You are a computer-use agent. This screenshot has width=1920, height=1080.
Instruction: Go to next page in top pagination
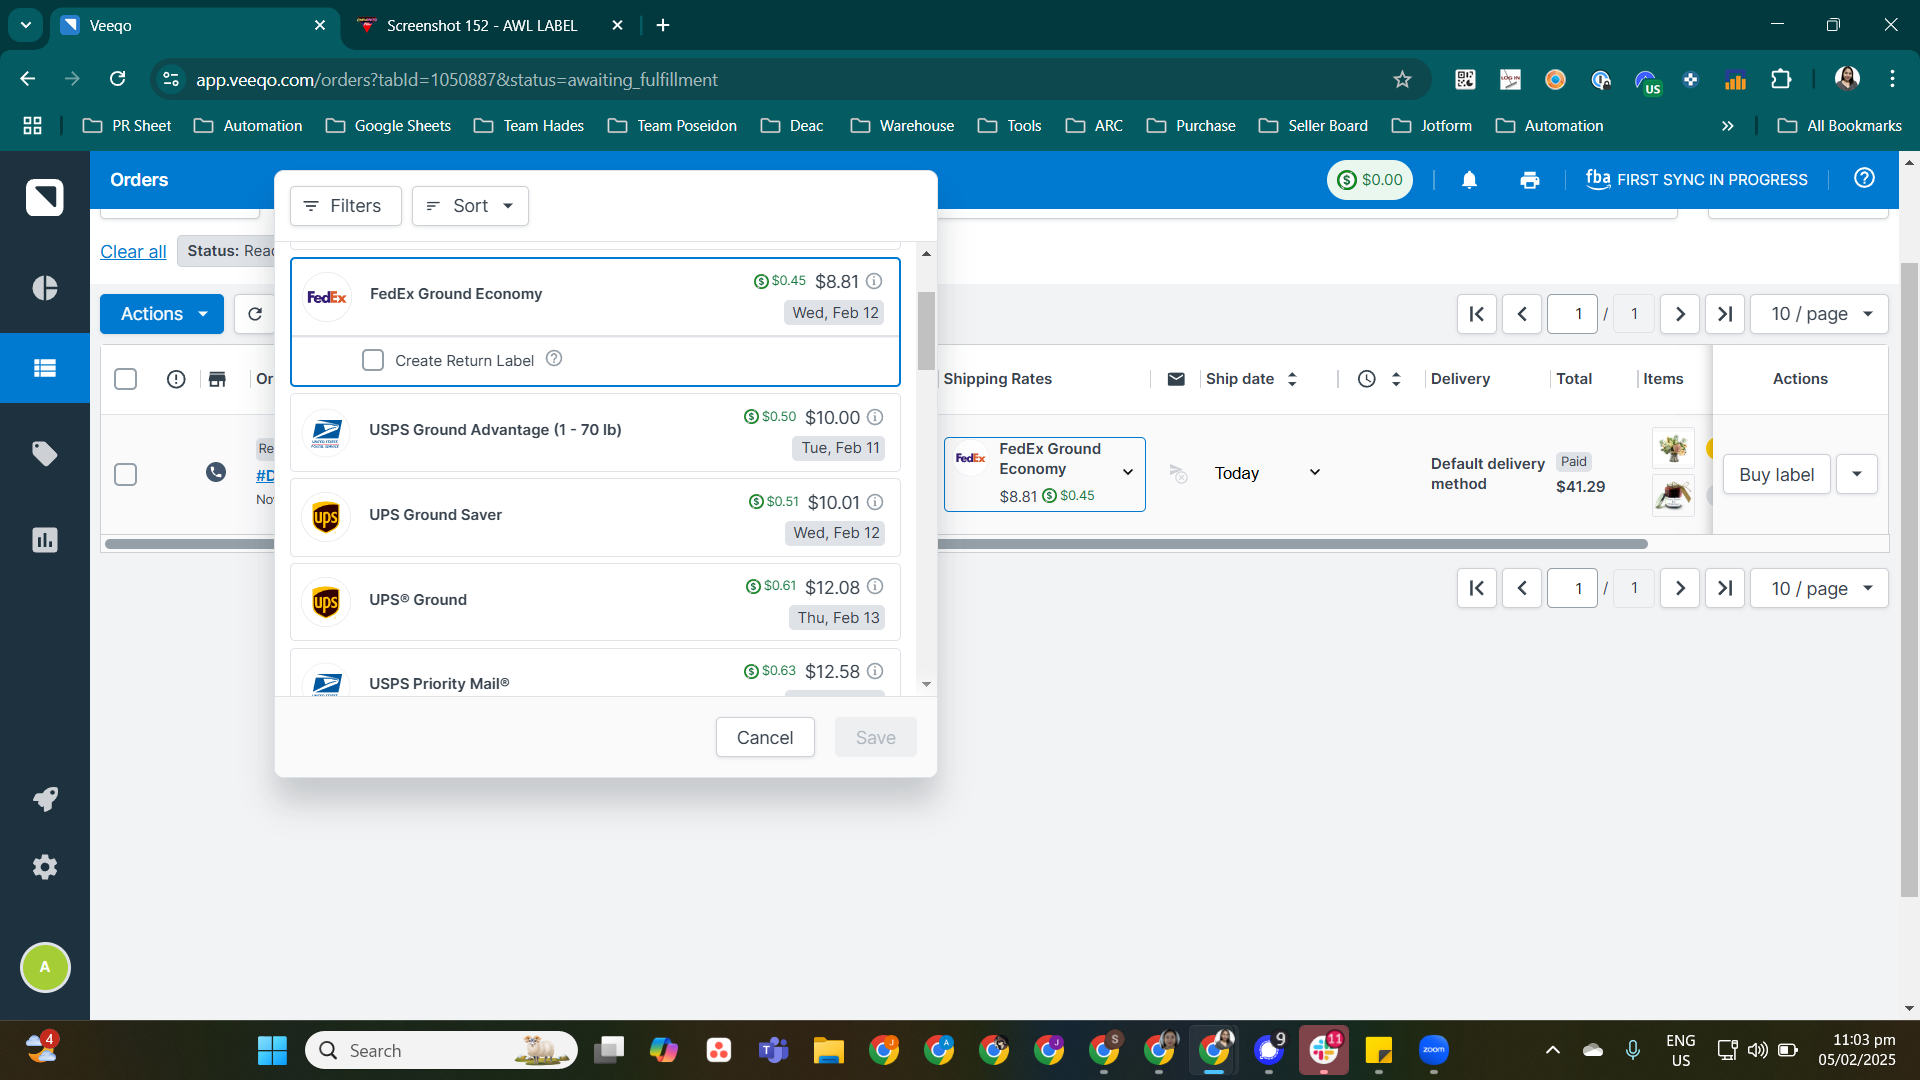[x=1680, y=314]
